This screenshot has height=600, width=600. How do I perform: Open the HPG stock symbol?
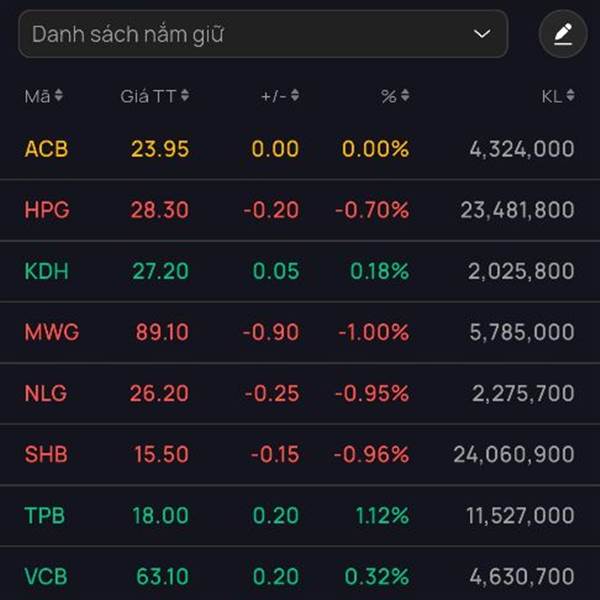click(47, 210)
